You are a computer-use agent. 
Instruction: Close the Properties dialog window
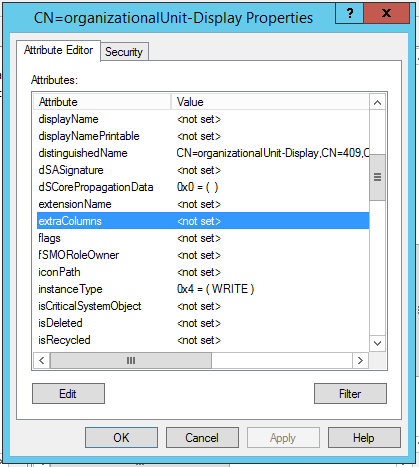pyautogui.click(x=386, y=13)
